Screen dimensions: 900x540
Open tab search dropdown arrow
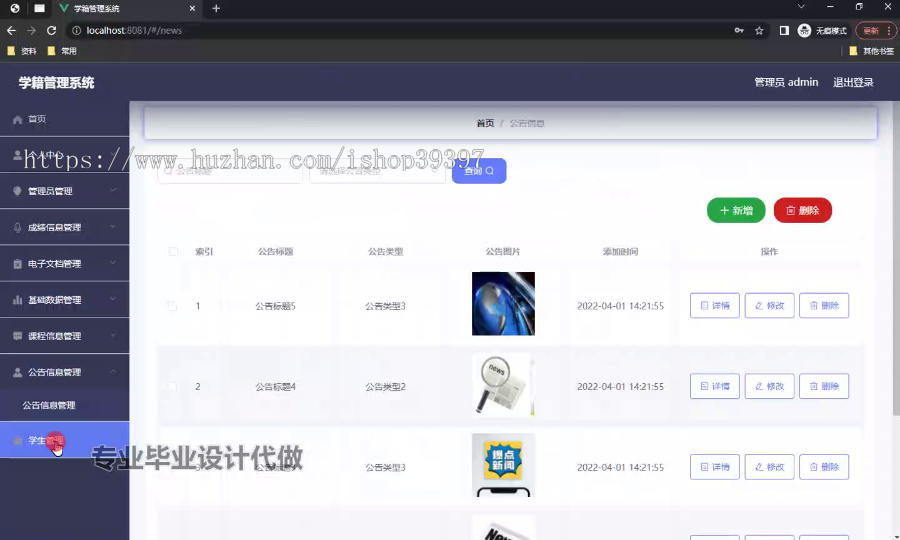(x=801, y=7)
